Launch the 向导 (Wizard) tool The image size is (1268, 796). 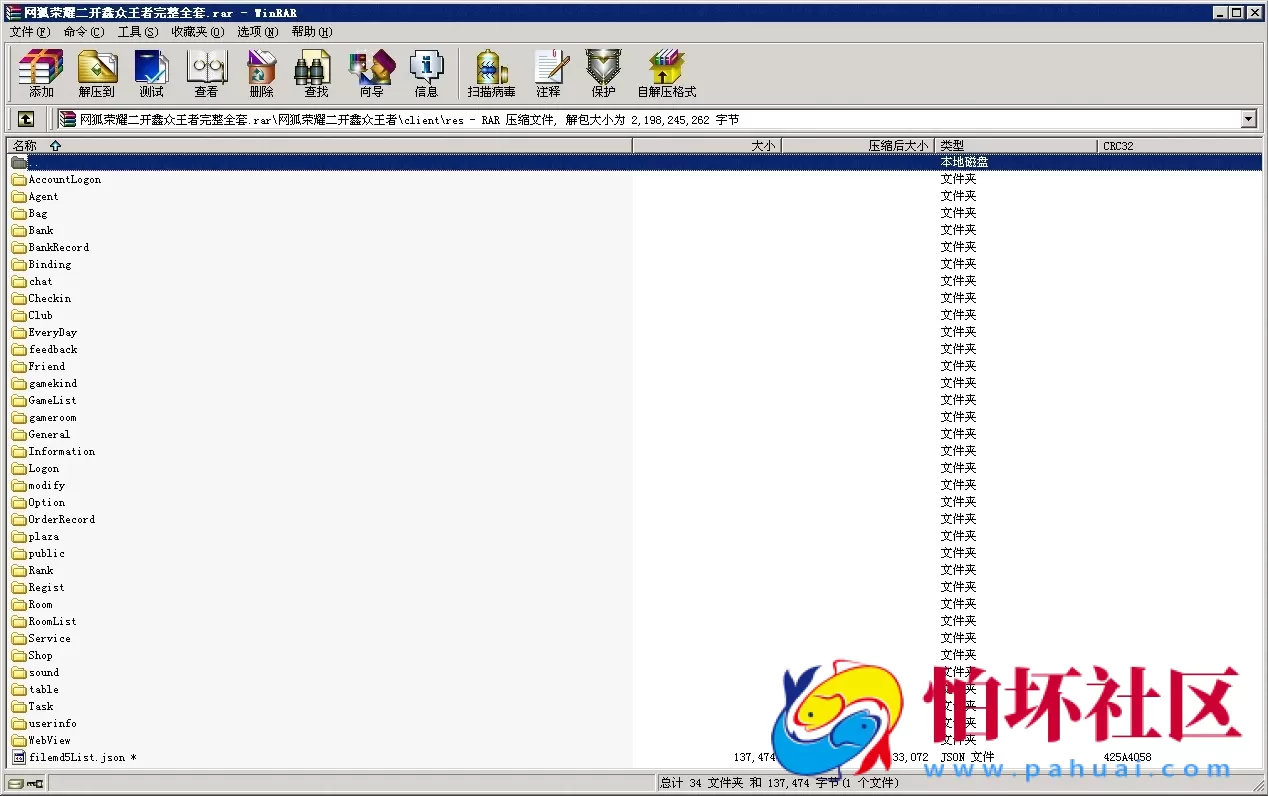click(371, 74)
